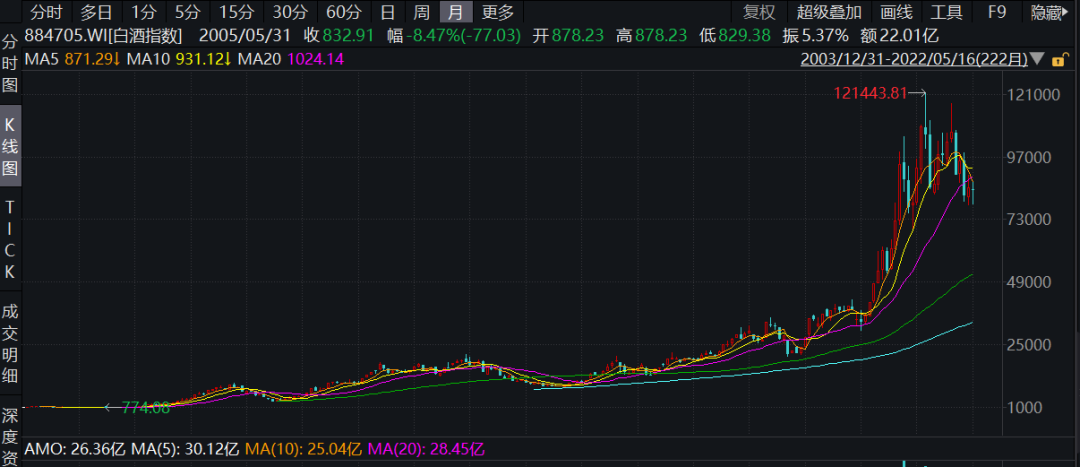Switch chart to 15分 period

[236, 12]
